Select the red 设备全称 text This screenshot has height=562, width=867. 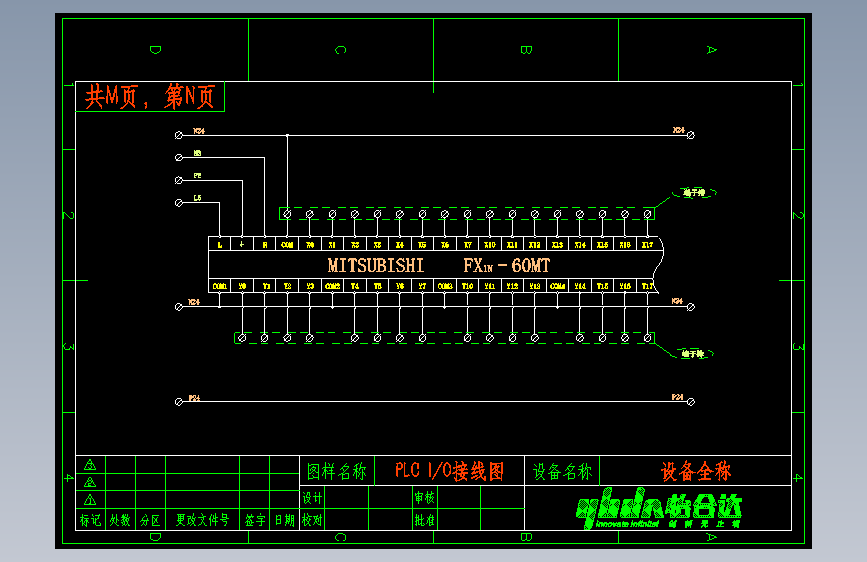point(696,471)
